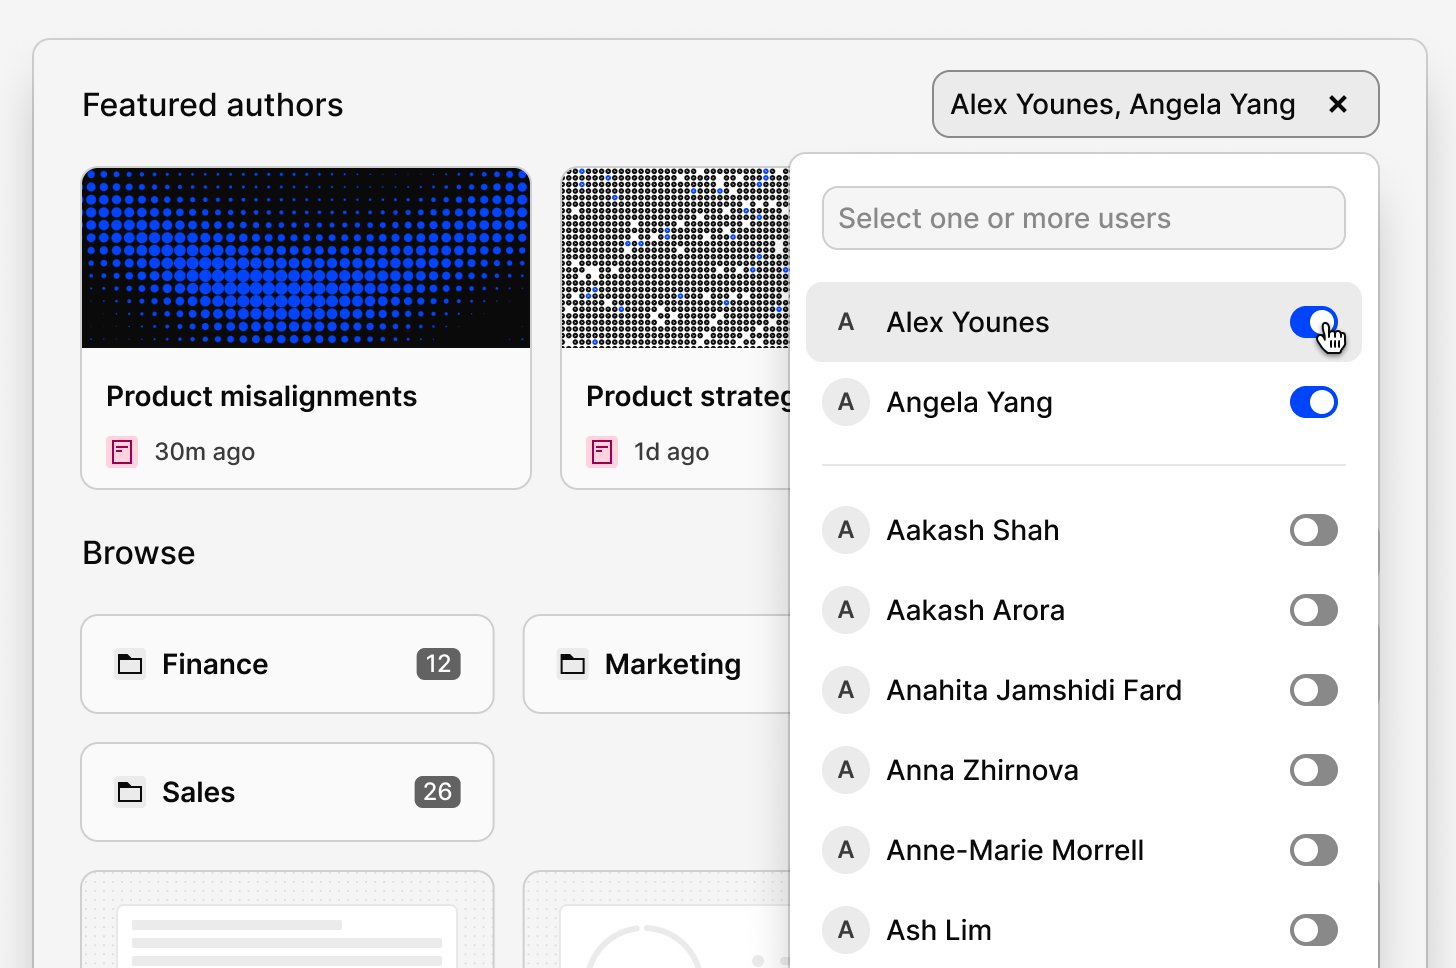
Task: Clear the selected authors with the X icon
Action: pos(1338,104)
